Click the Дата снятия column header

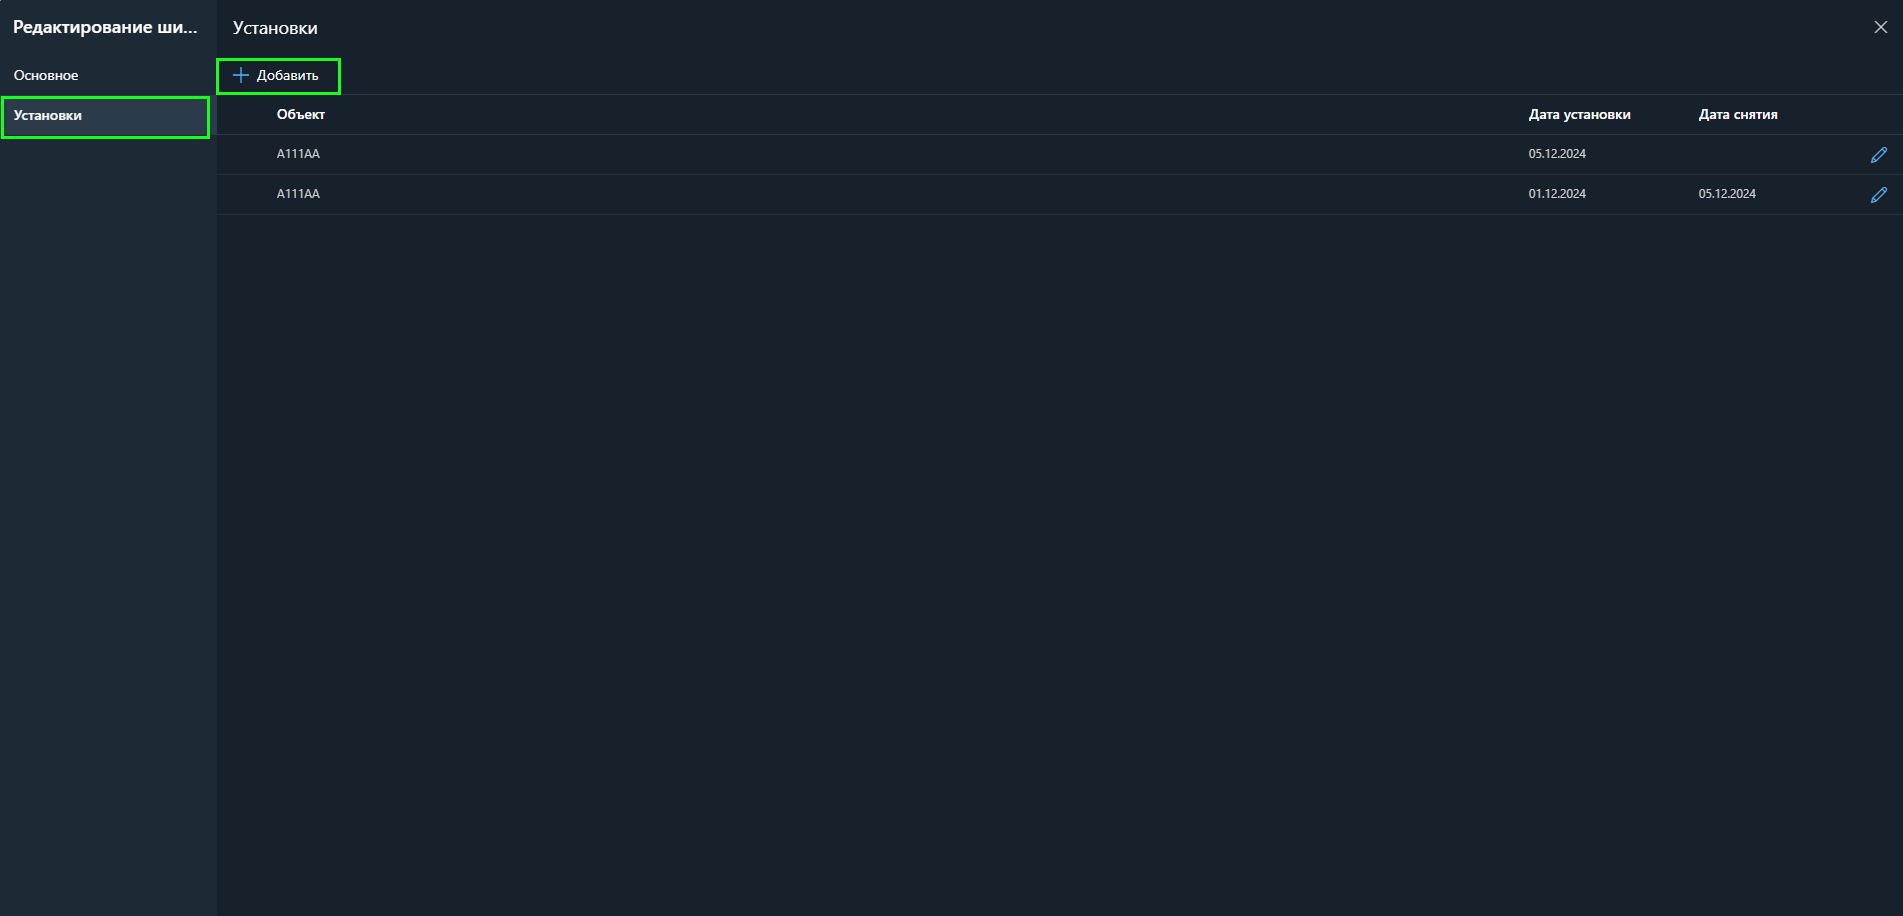point(1737,114)
